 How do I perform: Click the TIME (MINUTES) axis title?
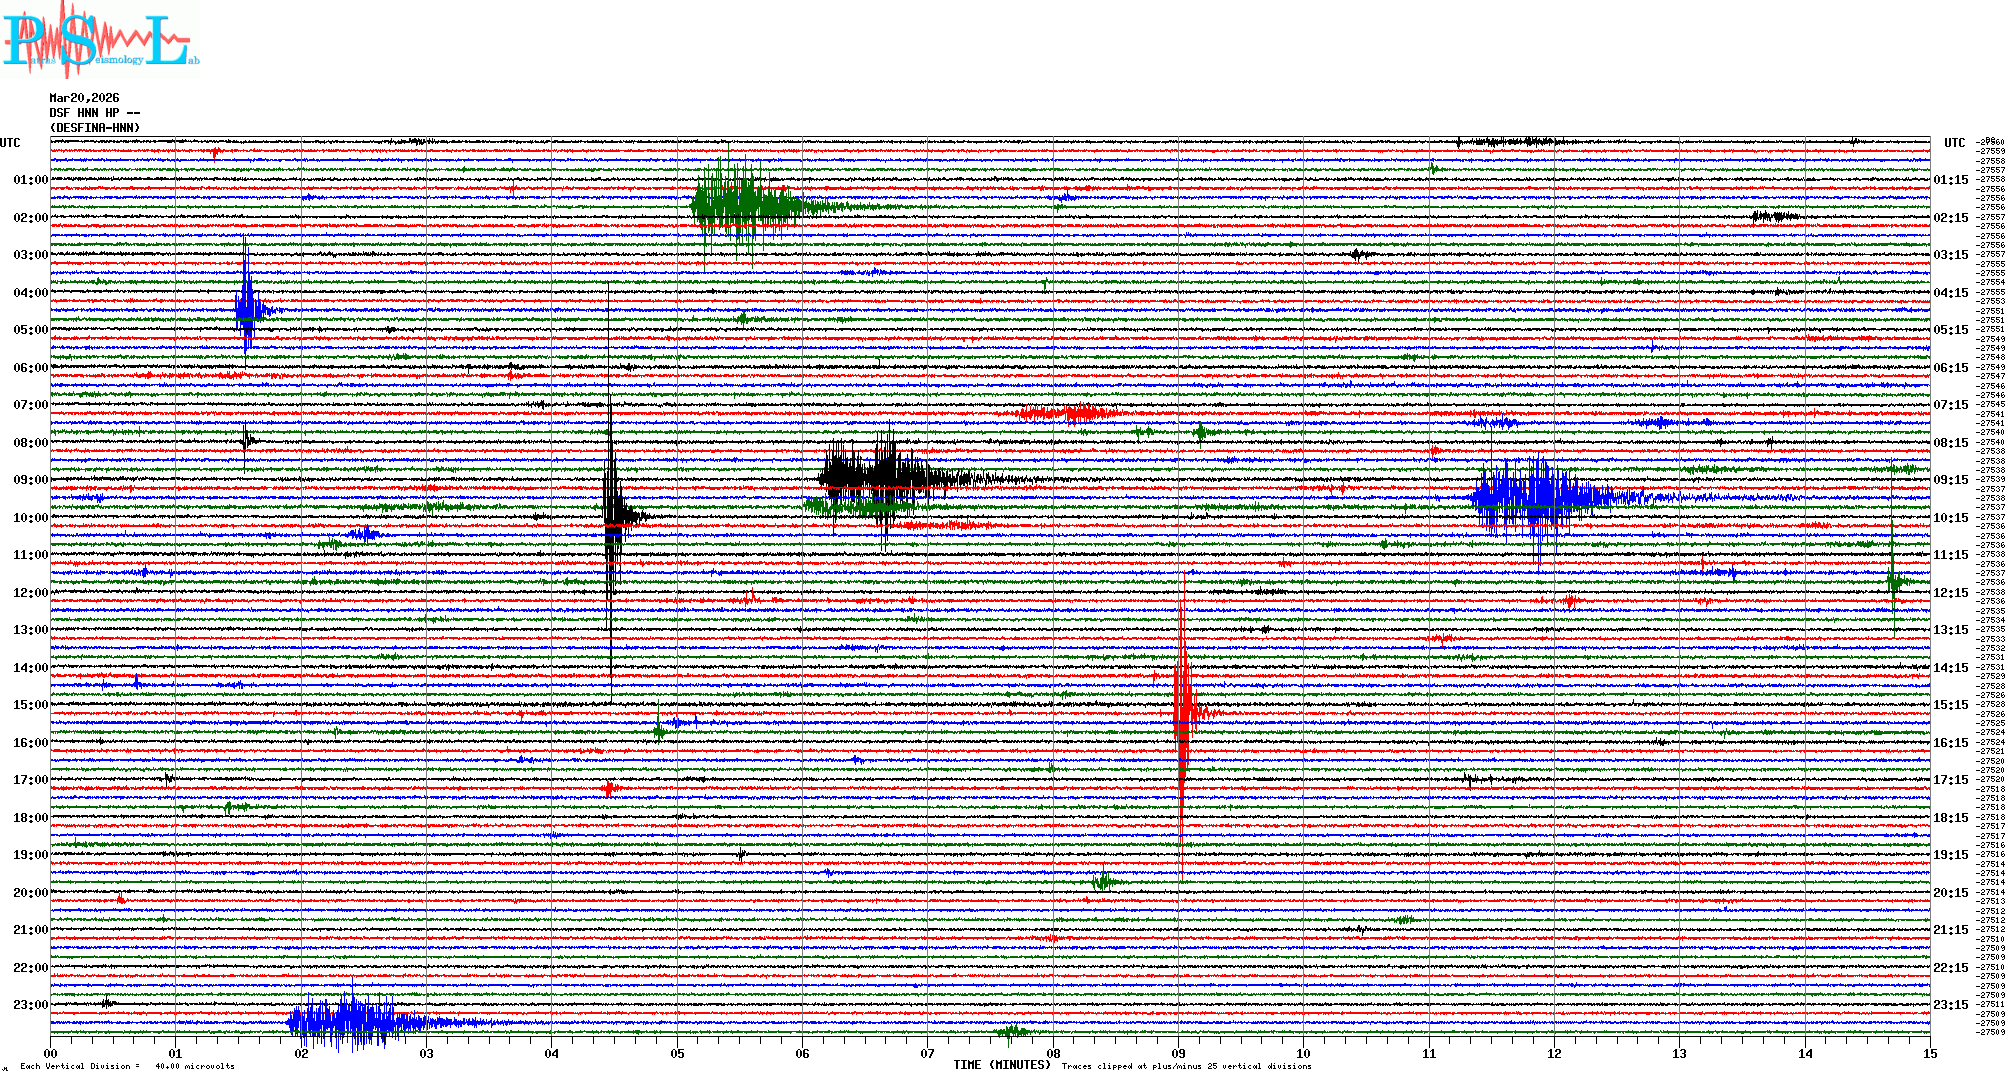point(1002,1065)
